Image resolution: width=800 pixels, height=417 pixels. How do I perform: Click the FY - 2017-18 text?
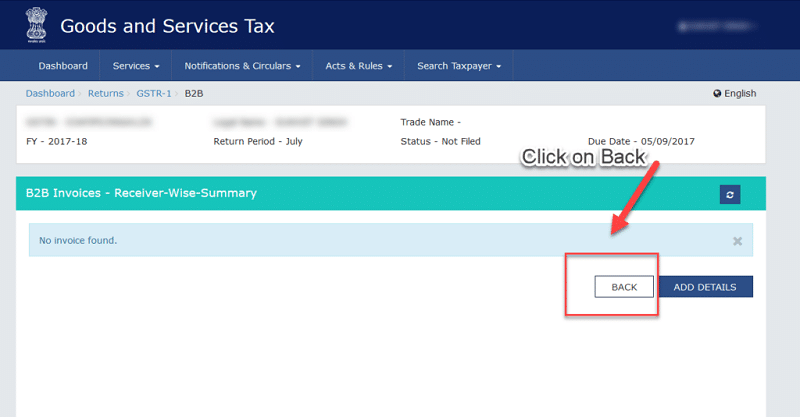57,141
